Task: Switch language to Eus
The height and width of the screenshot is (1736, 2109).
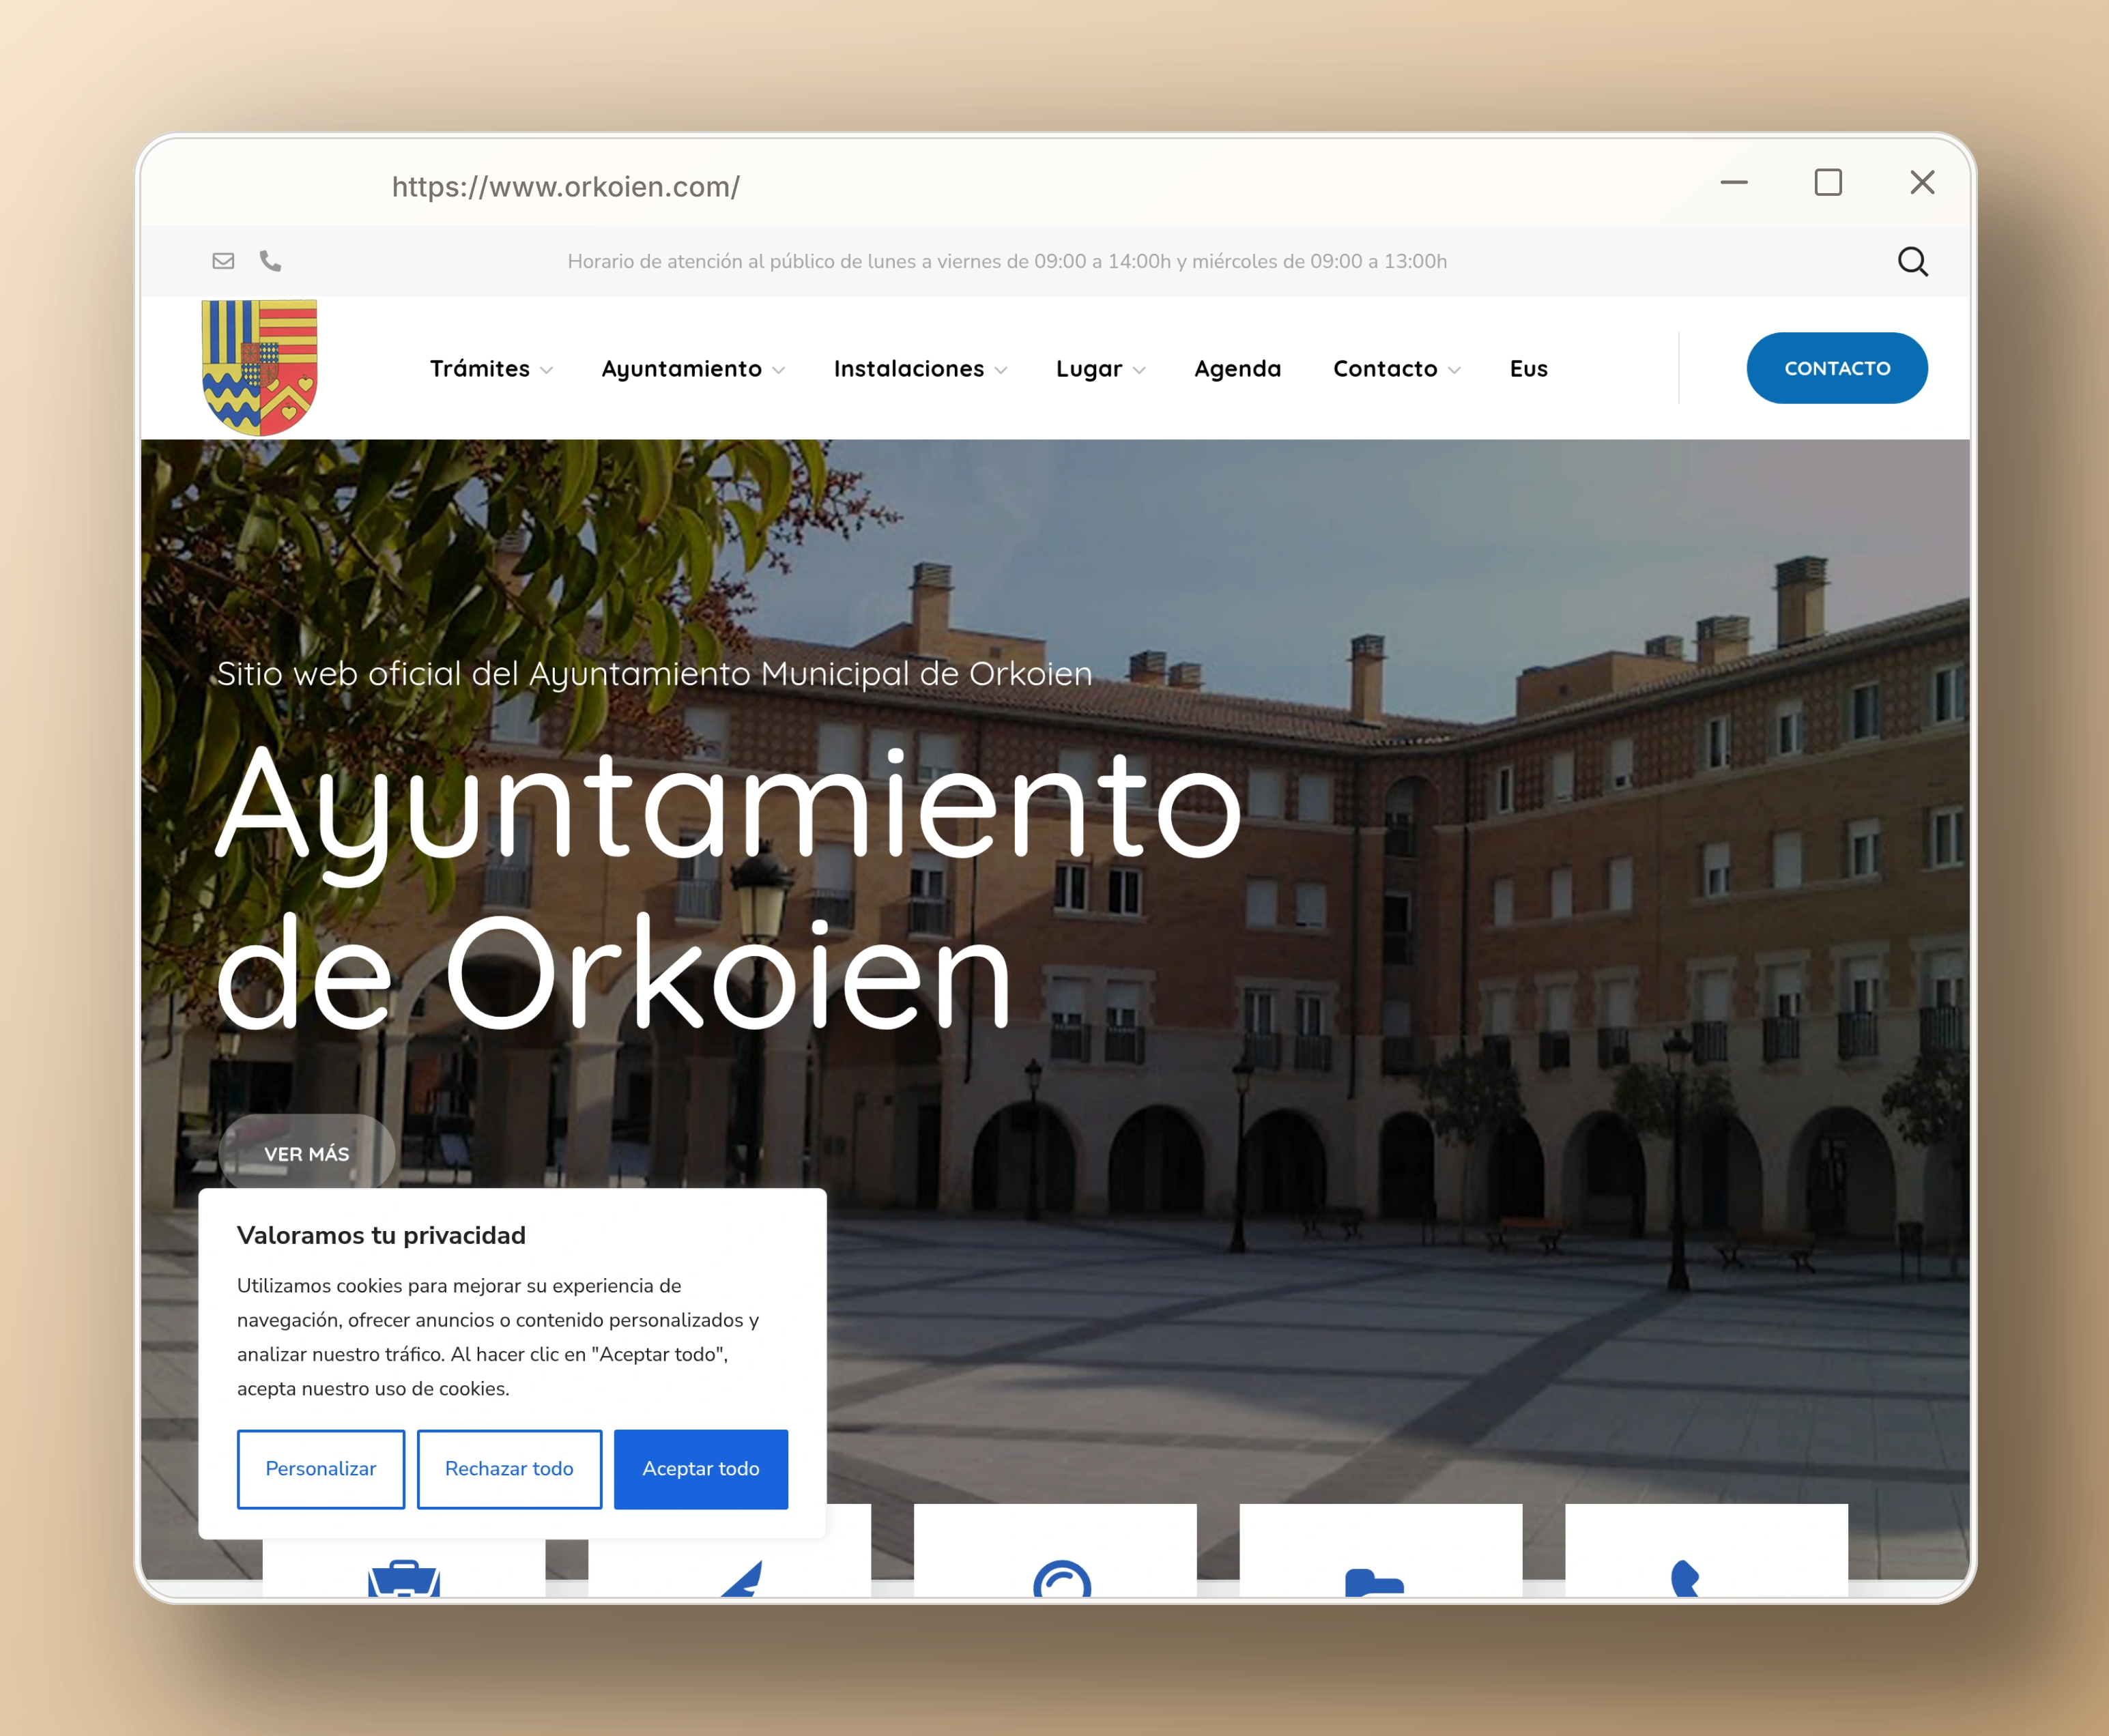Action: (1528, 369)
